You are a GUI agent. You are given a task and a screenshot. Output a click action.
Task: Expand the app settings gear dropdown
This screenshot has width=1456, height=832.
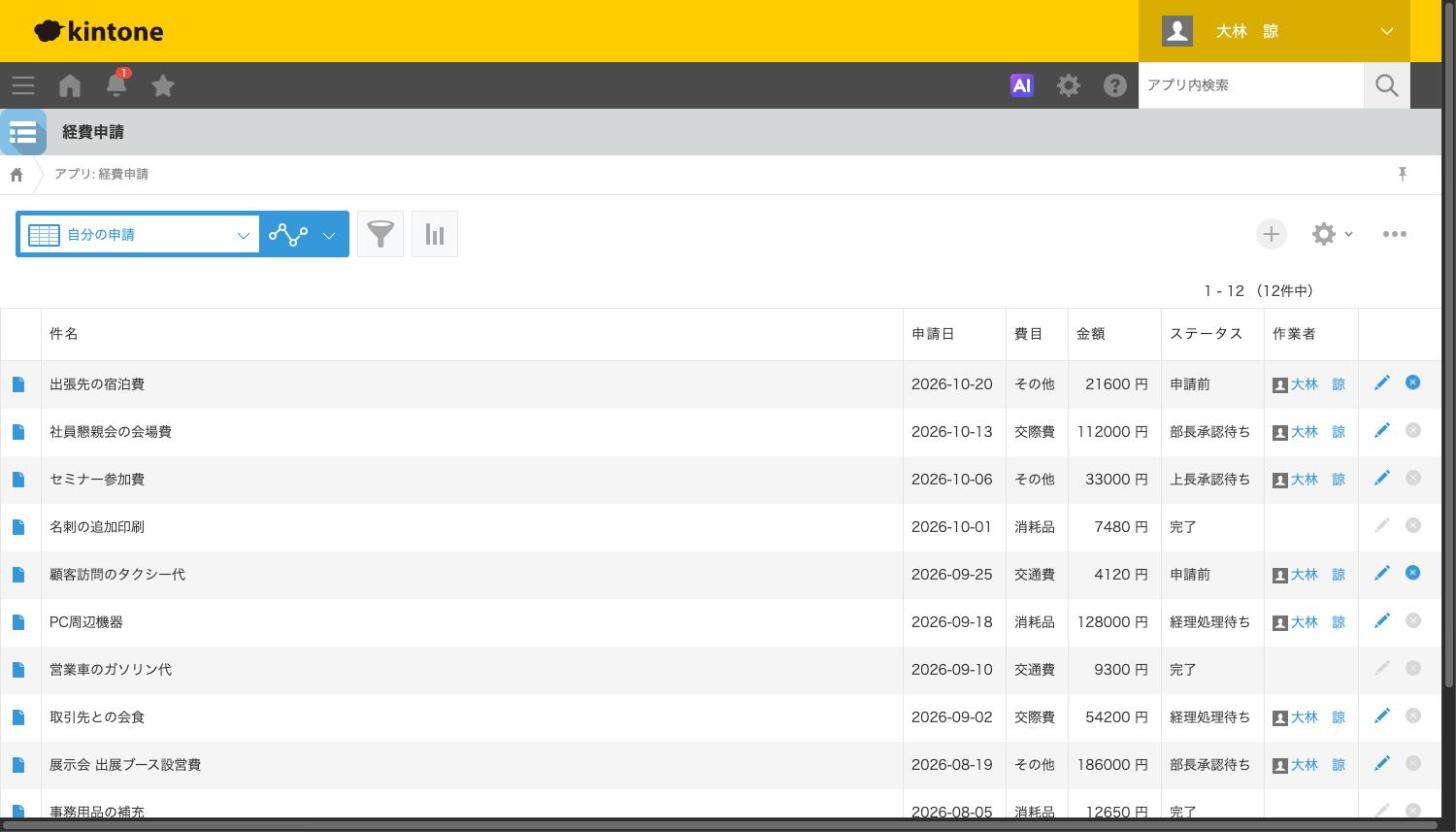tap(1332, 234)
